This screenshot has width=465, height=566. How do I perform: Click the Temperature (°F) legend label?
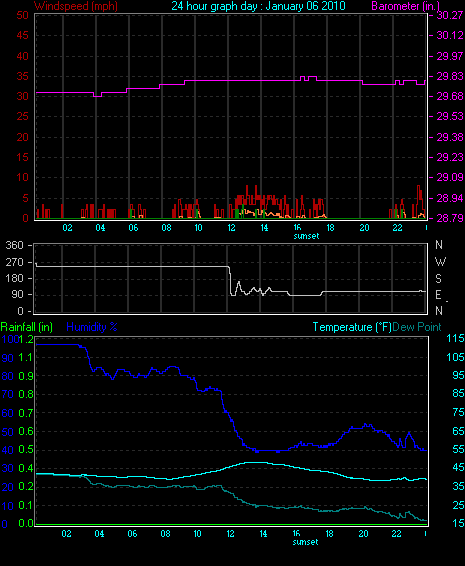(x=352, y=327)
